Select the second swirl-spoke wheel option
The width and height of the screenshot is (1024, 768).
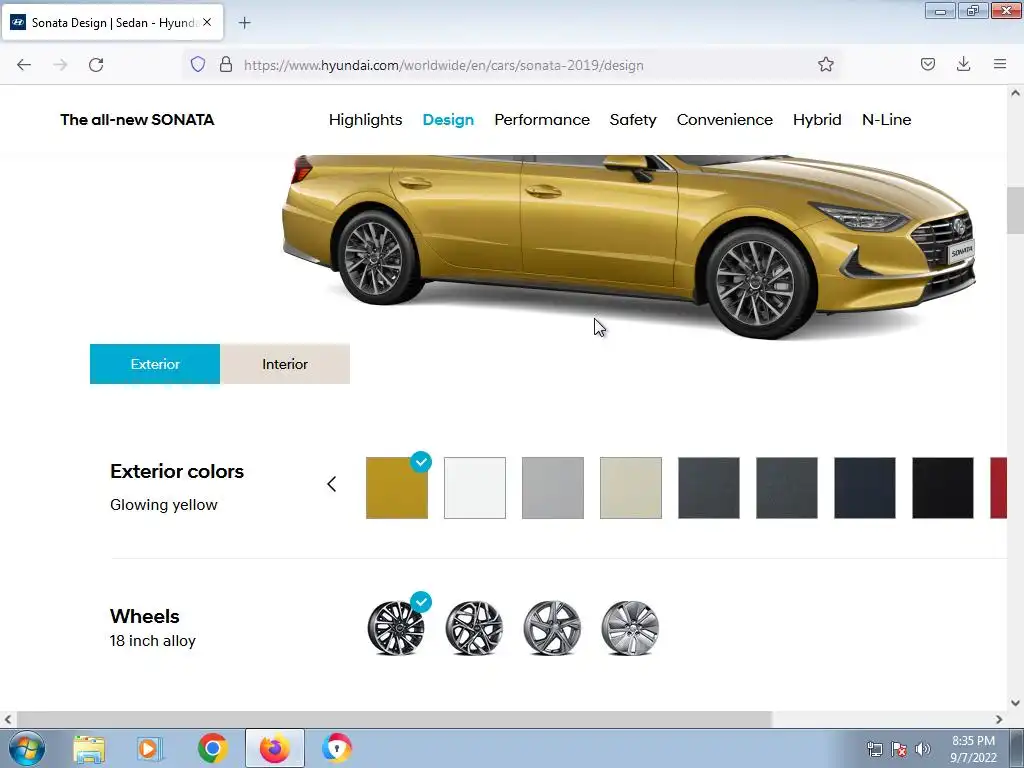(x=474, y=628)
